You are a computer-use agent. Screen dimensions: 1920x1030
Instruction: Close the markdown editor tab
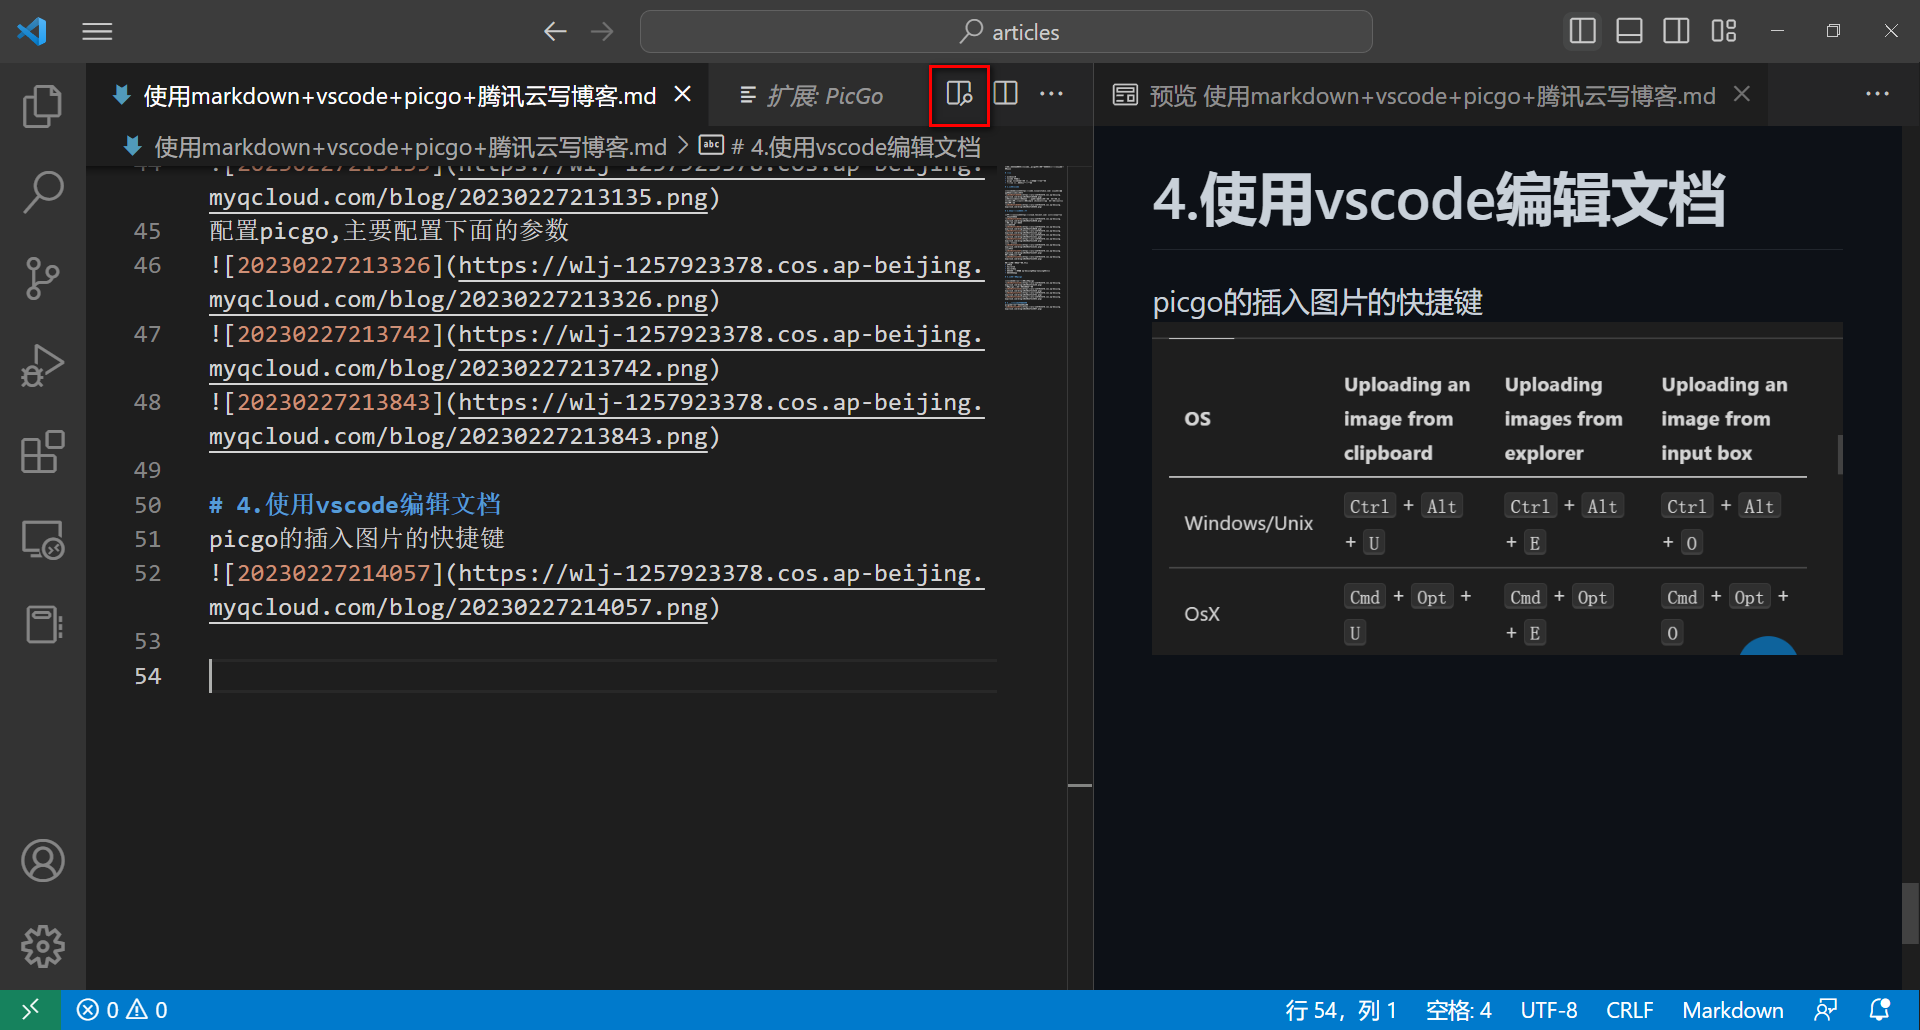tap(683, 94)
